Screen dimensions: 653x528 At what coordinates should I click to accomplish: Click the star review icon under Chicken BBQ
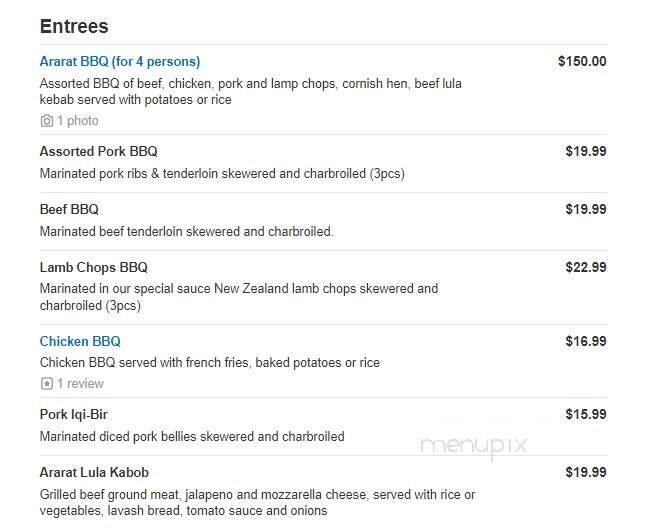click(x=46, y=384)
